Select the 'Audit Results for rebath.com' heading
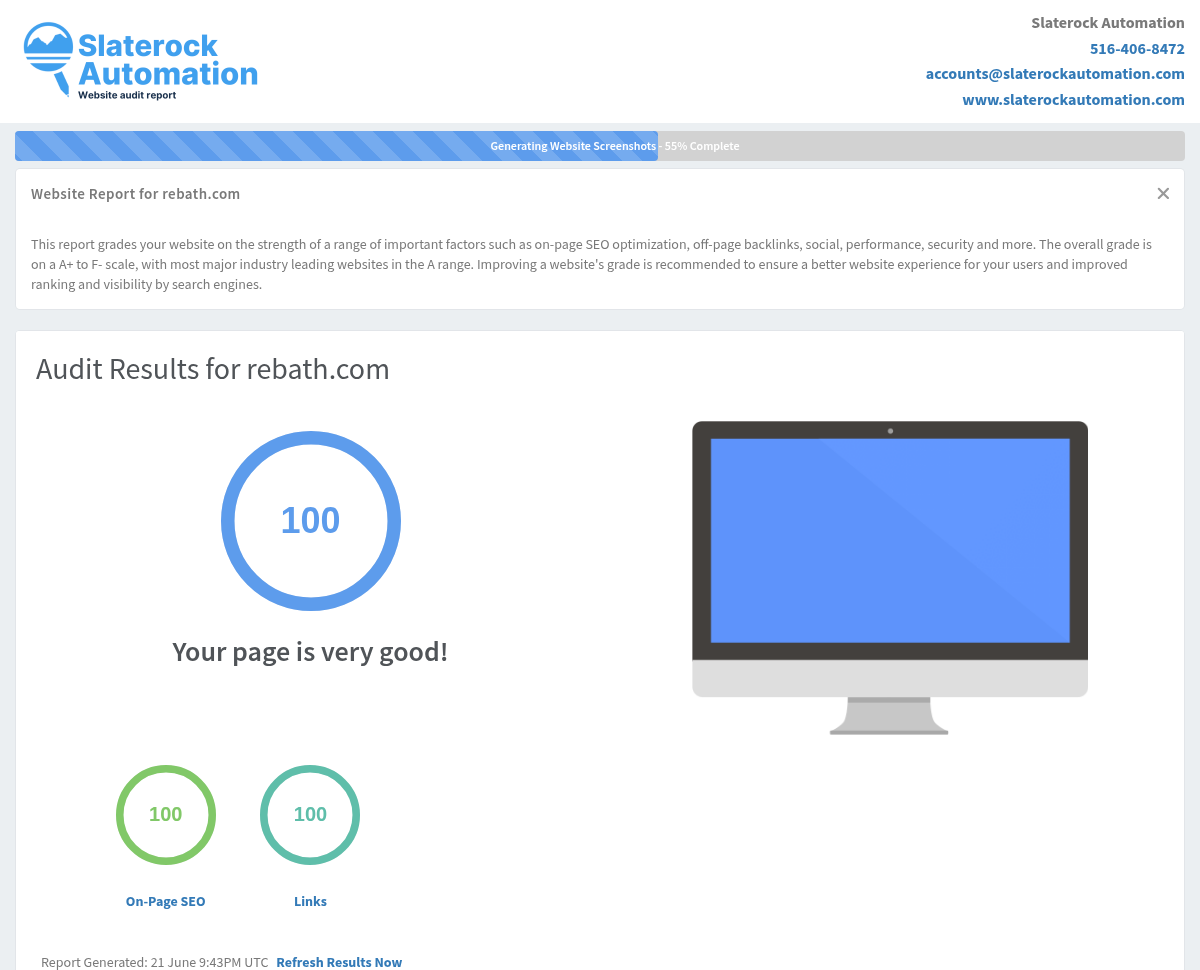 click(x=213, y=369)
